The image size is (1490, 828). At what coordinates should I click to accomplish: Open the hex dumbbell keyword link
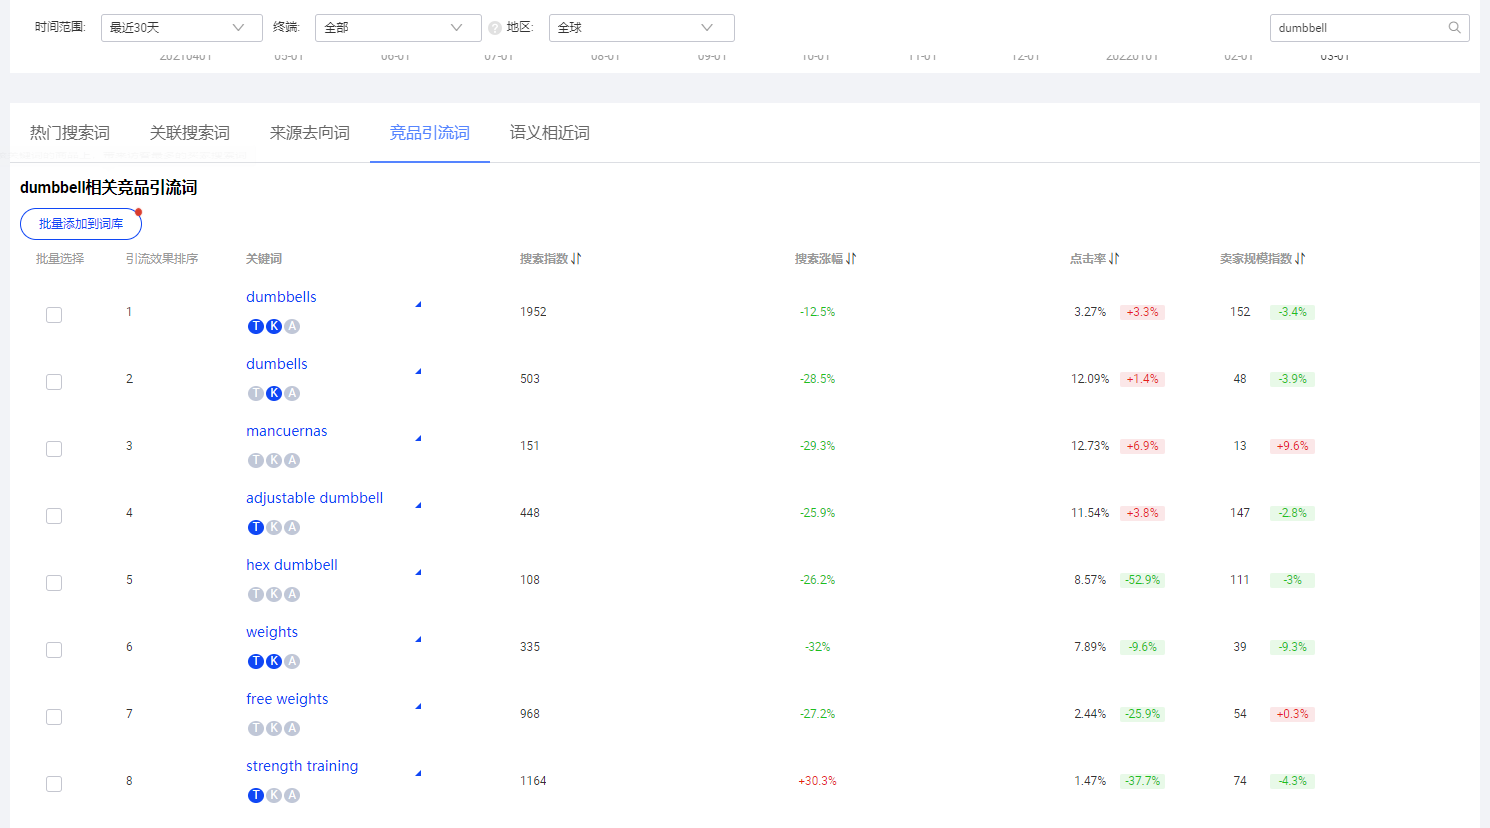[x=292, y=565]
